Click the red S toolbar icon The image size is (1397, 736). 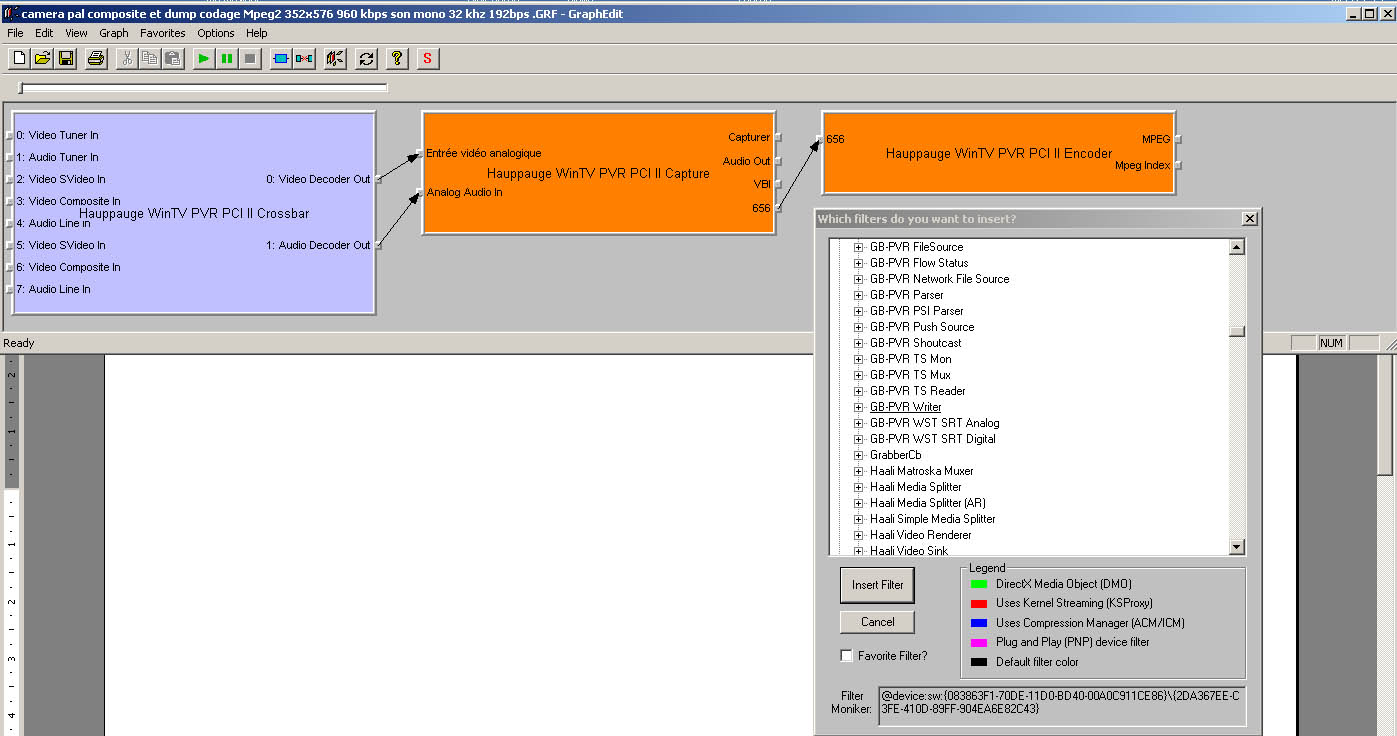point(428,59)
